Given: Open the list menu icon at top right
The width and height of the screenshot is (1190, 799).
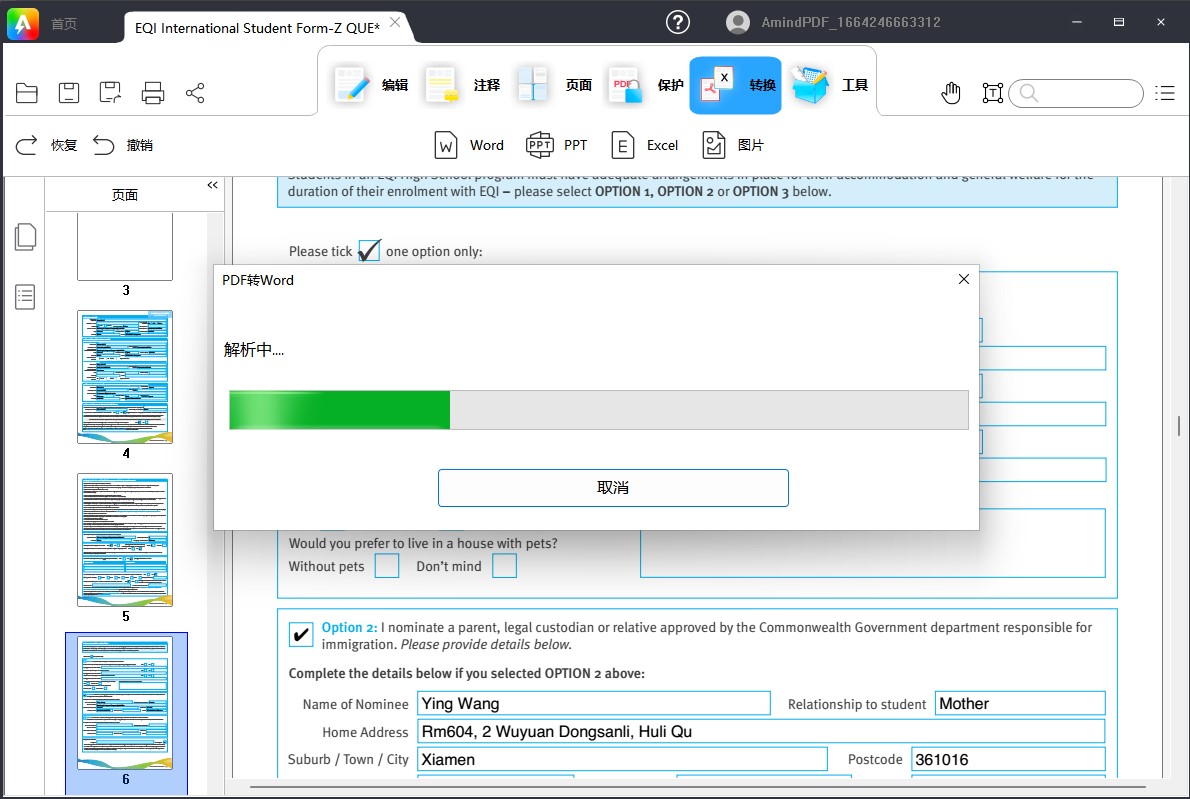Looking at the screenshot, I should click(1165, 93).
